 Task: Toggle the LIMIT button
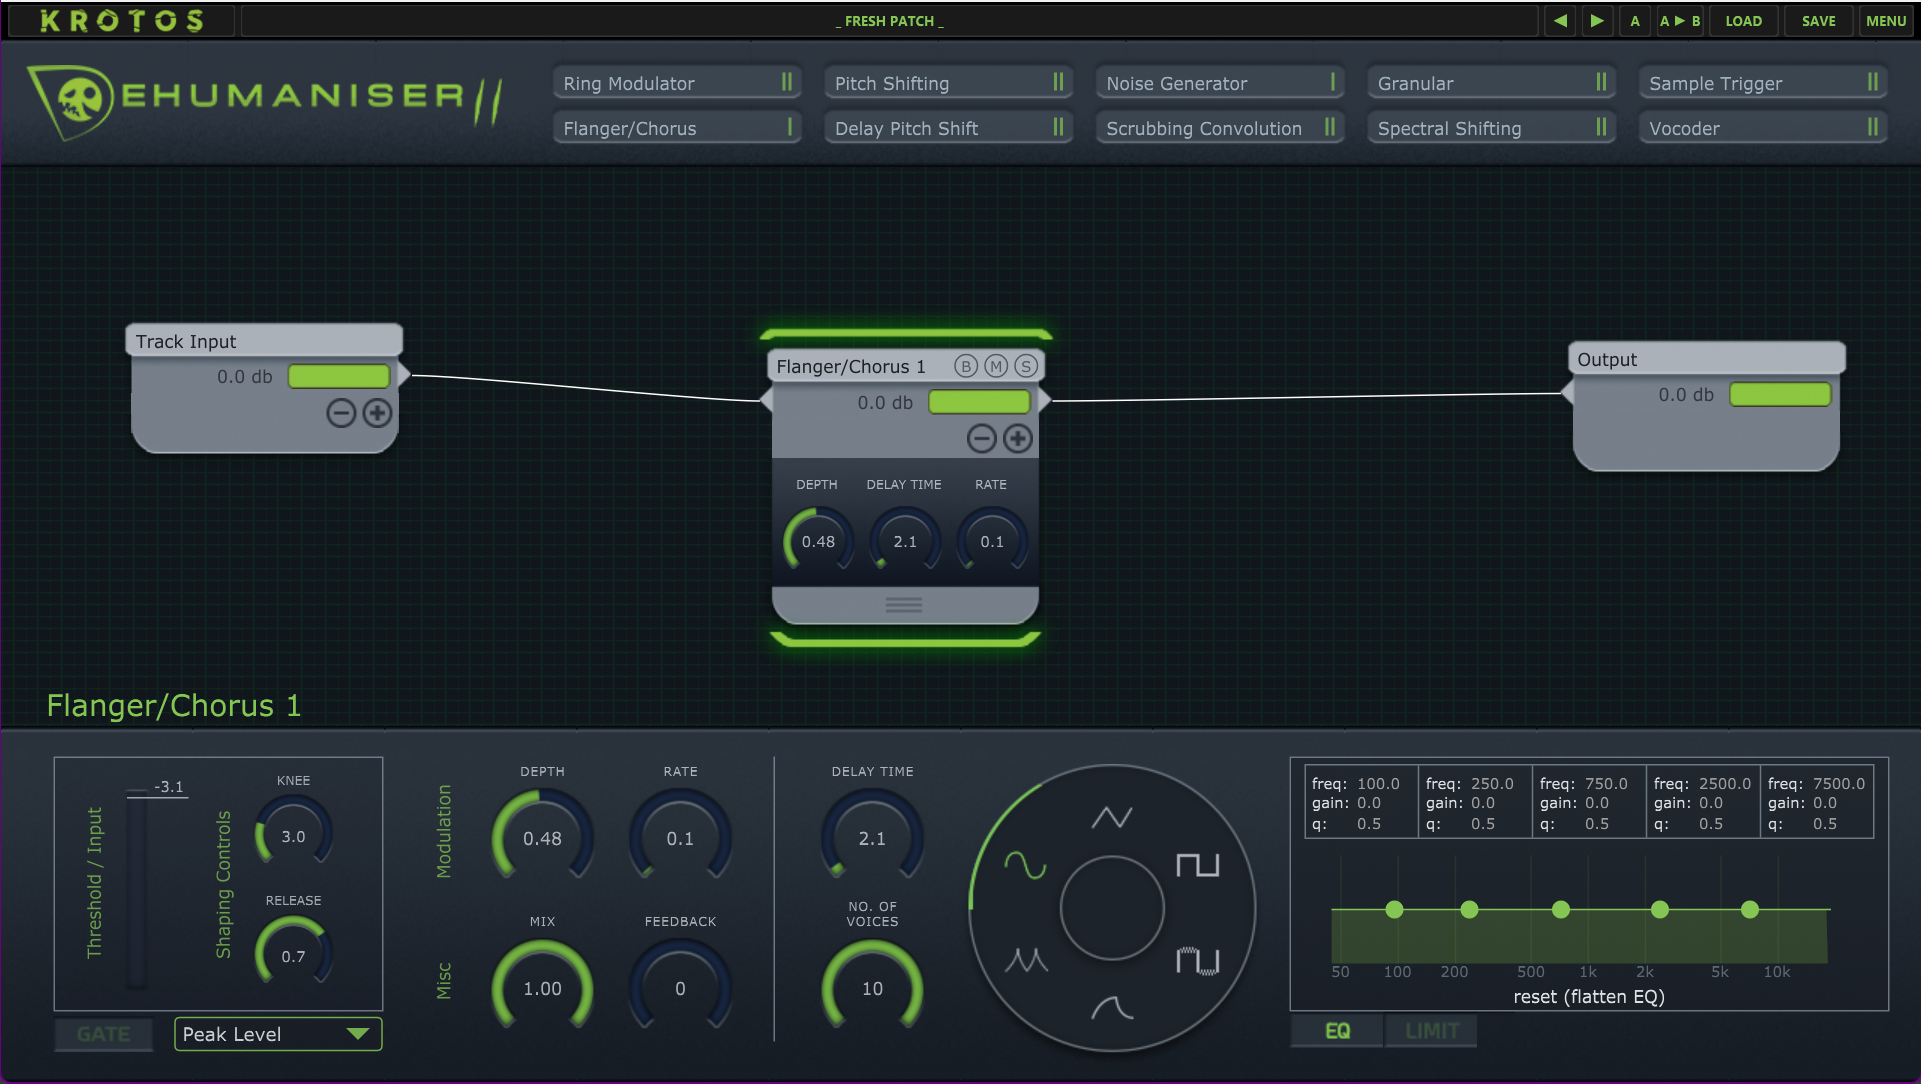(1432, 1031)
